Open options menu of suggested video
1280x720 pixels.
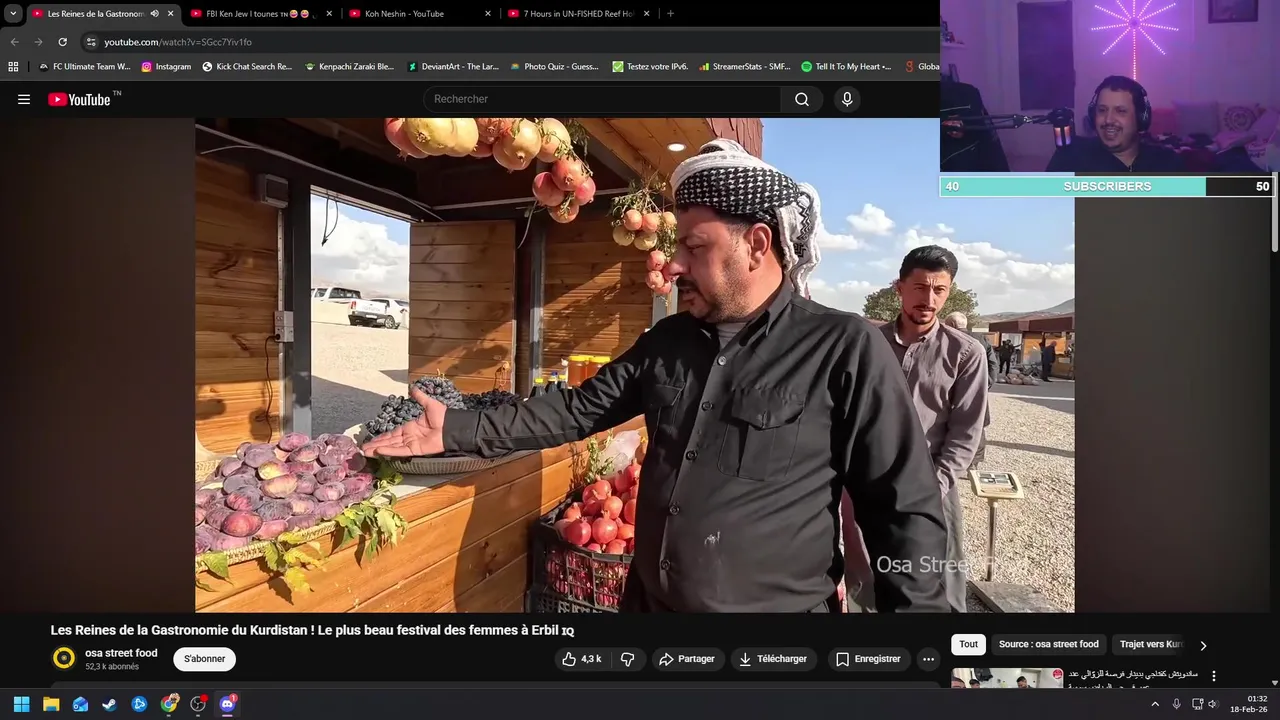click(1214, 676)
